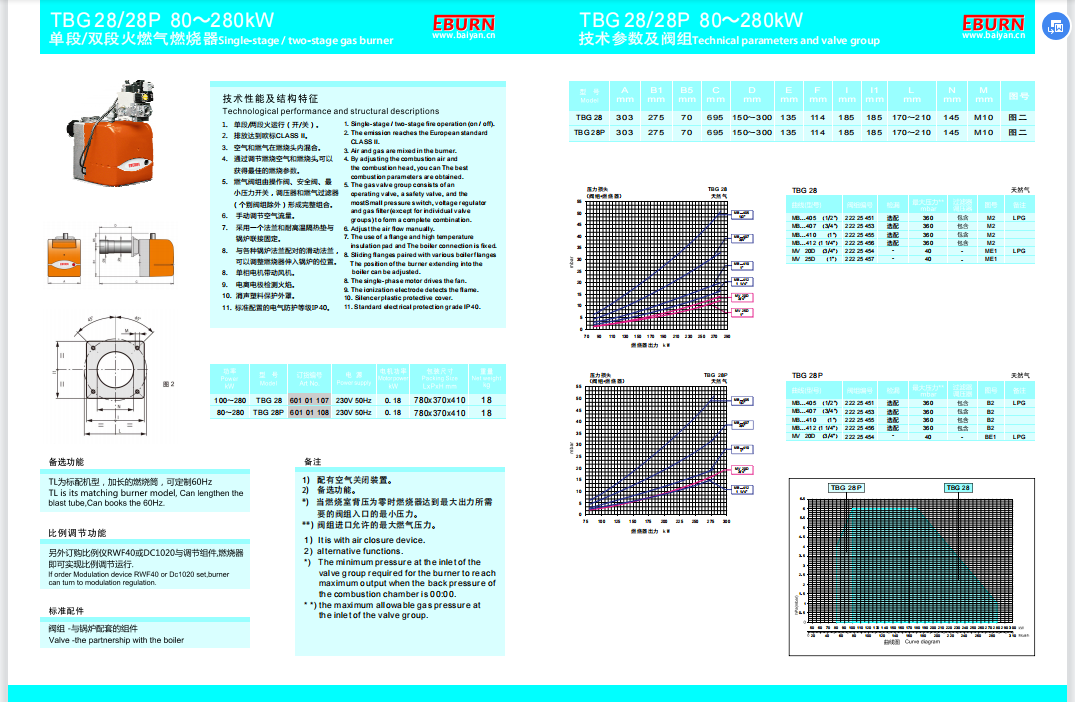Viewport: 1075px width, 702px height.
Task: Click highlighted Art No. 601 01 108
Action: (x=308, y=412)
